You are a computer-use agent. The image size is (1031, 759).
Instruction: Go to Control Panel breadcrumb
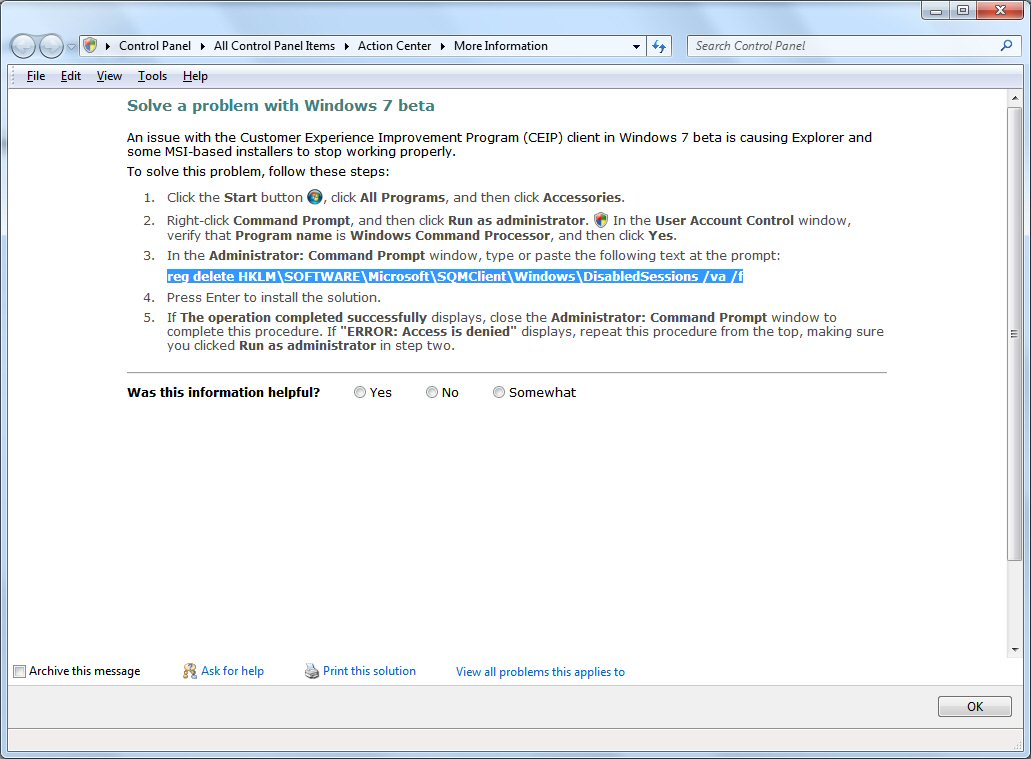point(155,46)
